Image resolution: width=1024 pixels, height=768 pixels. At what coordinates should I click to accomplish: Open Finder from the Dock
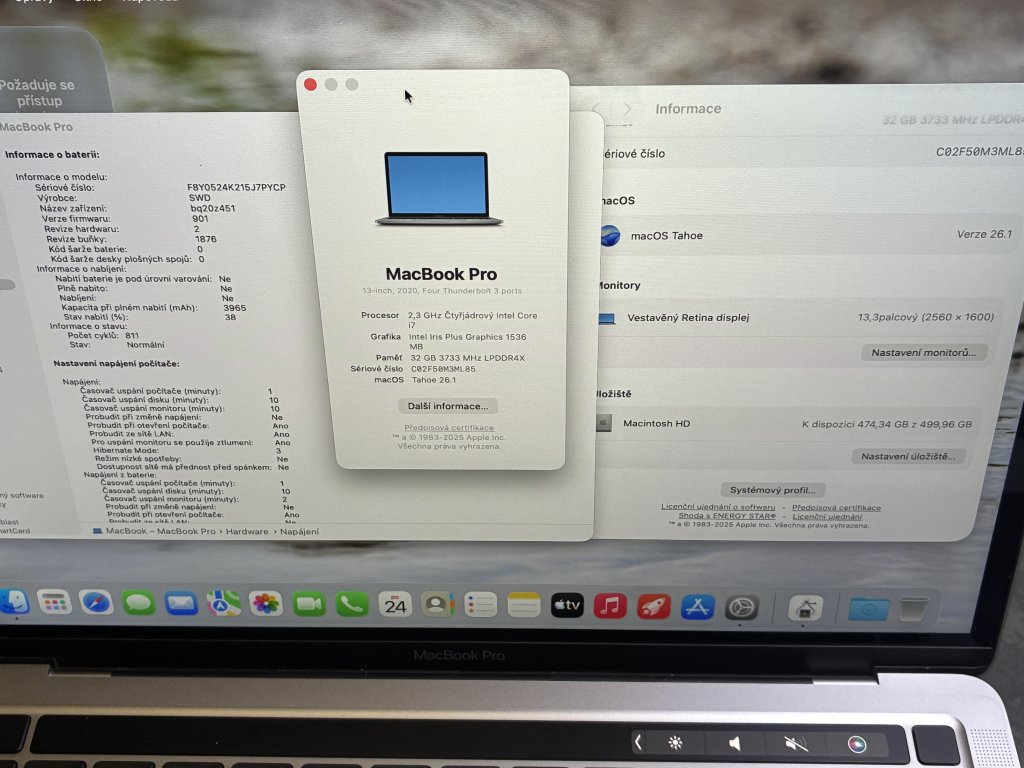tap(13, 602)
